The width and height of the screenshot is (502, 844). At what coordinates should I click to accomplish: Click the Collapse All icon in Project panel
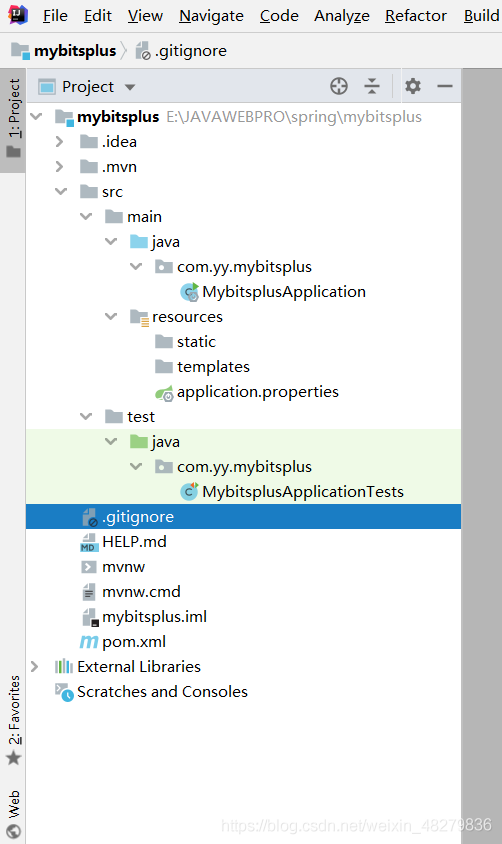coord(372,86)
